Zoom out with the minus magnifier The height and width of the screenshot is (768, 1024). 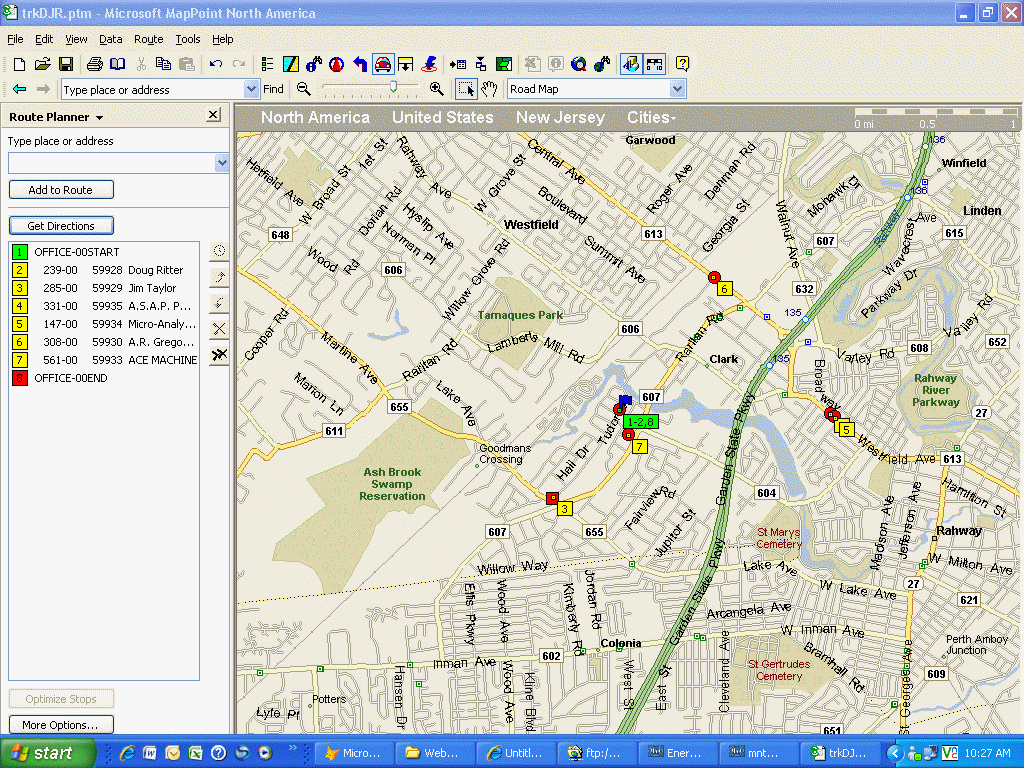303,89
